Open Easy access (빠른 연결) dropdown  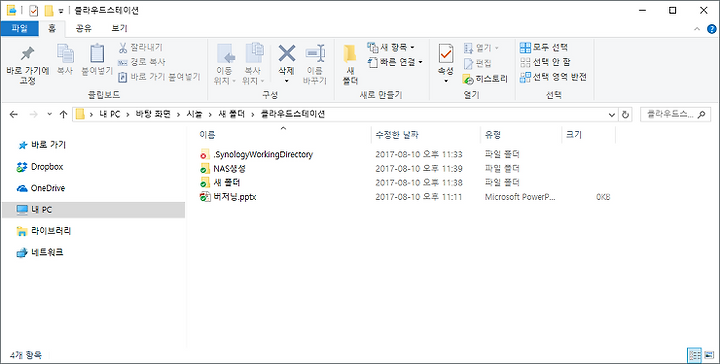395,62
